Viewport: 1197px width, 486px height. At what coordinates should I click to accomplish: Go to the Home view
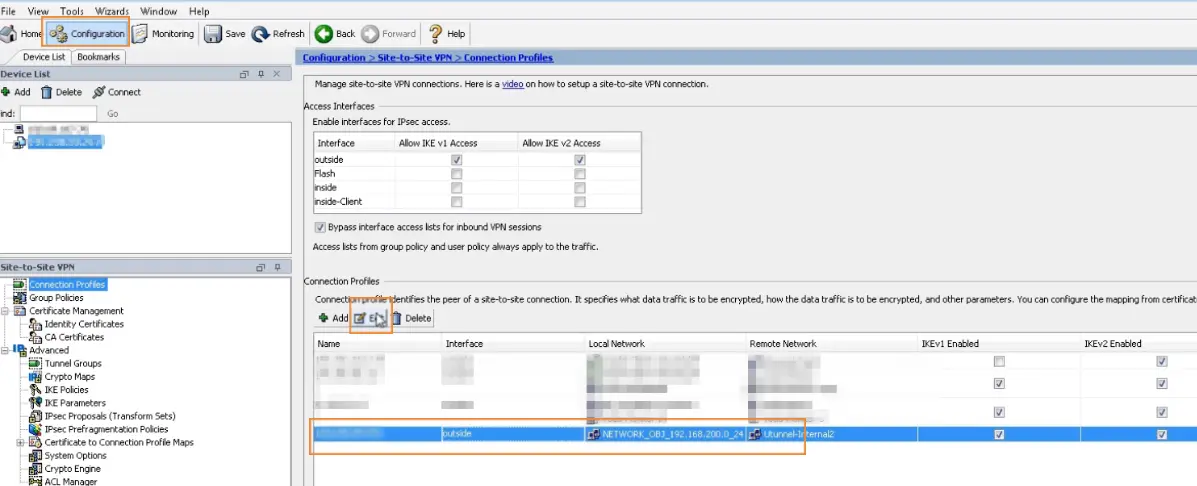21,34
